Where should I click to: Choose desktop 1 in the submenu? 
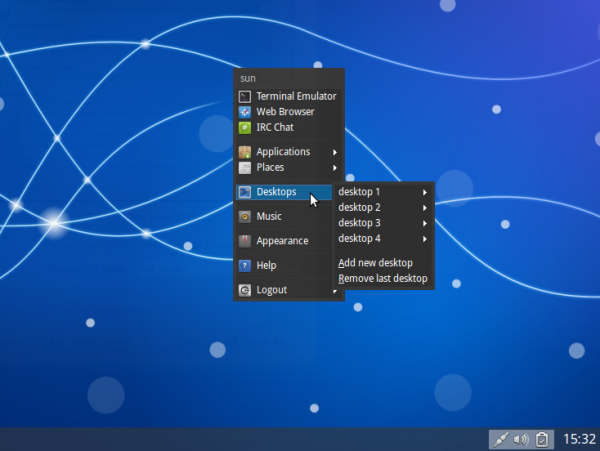[360, 192]
